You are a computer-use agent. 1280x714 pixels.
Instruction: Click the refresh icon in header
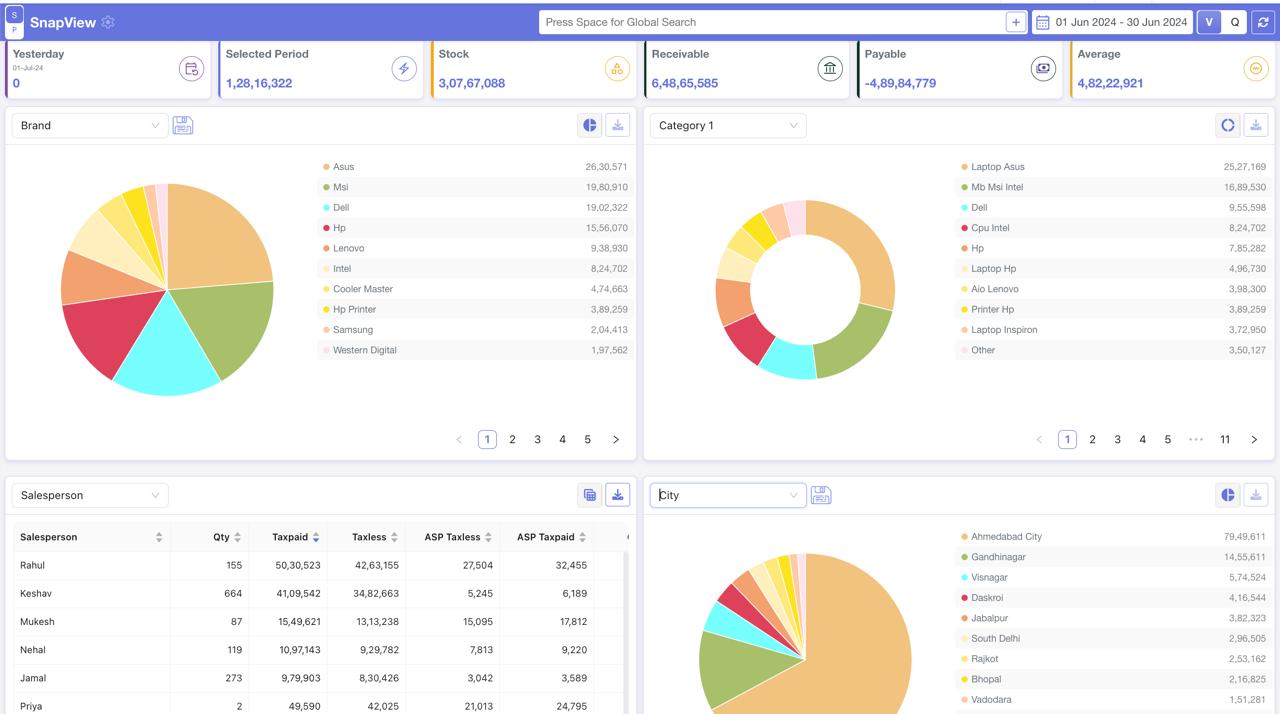tap(1263, 22)
